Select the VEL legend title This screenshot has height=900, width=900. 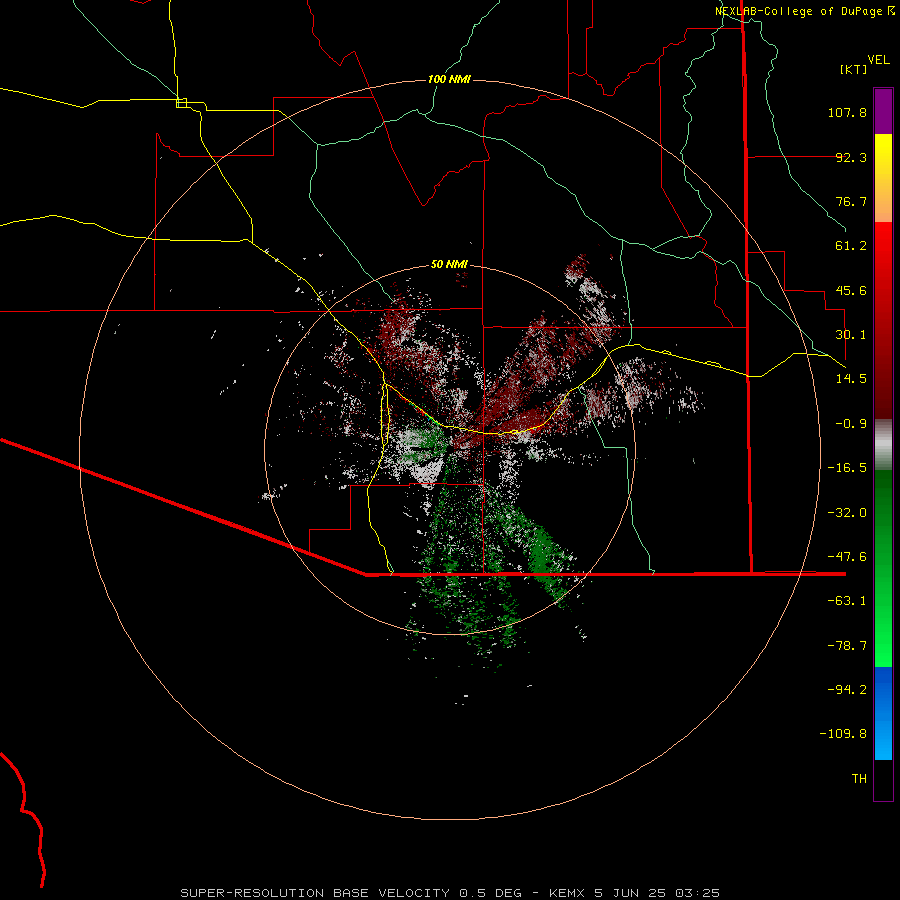pyautogui.click(x=878, y=60)
